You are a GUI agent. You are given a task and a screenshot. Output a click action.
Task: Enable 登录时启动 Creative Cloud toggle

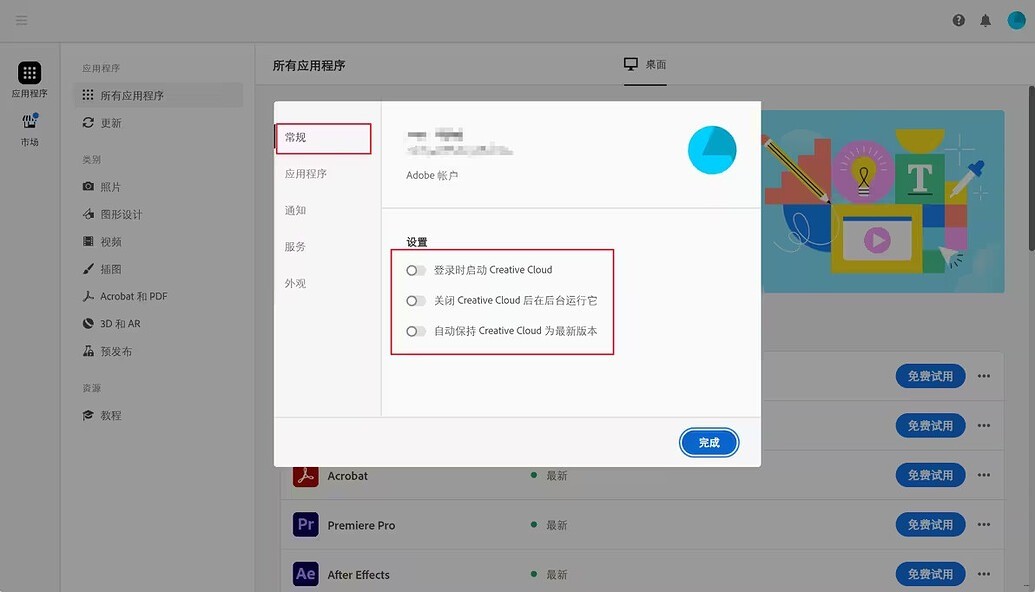(416, 270)
